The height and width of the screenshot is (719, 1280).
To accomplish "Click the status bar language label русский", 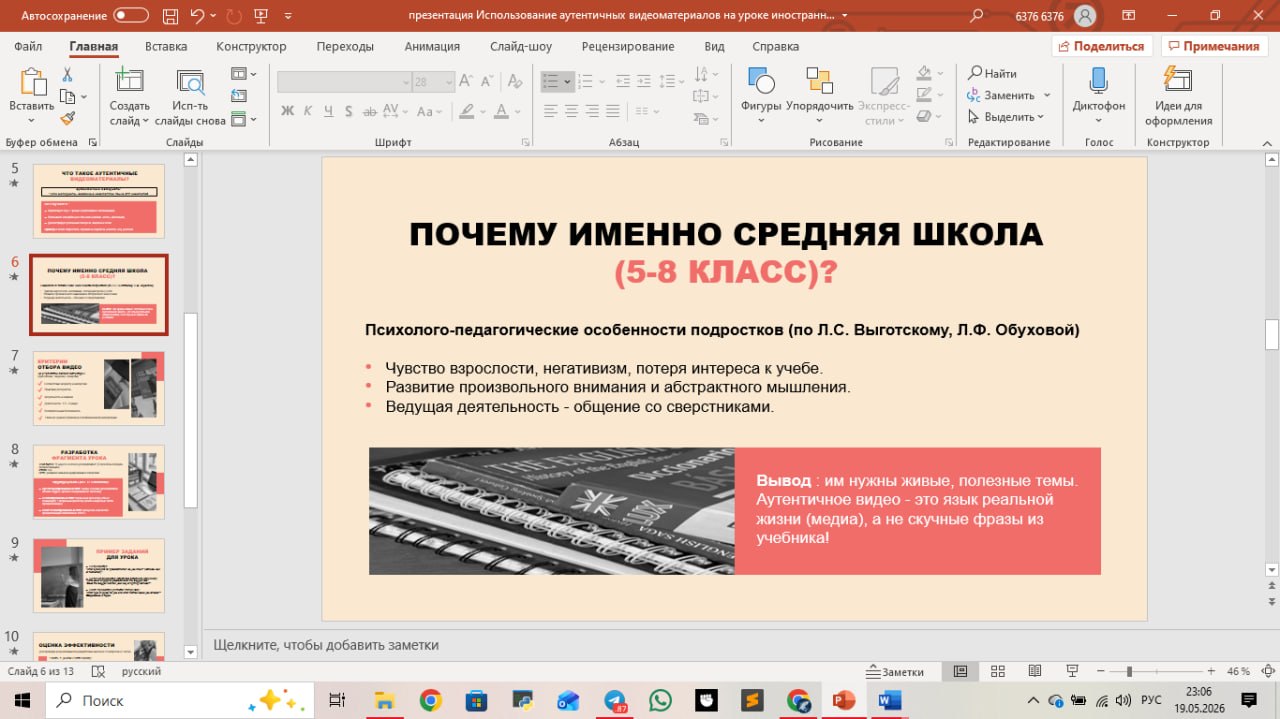I will [141, 672].
